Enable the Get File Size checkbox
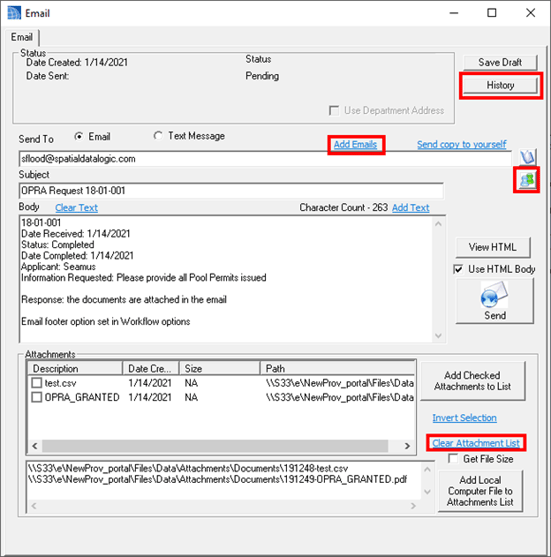The image size is (551, 557). (x=453, y=459)
